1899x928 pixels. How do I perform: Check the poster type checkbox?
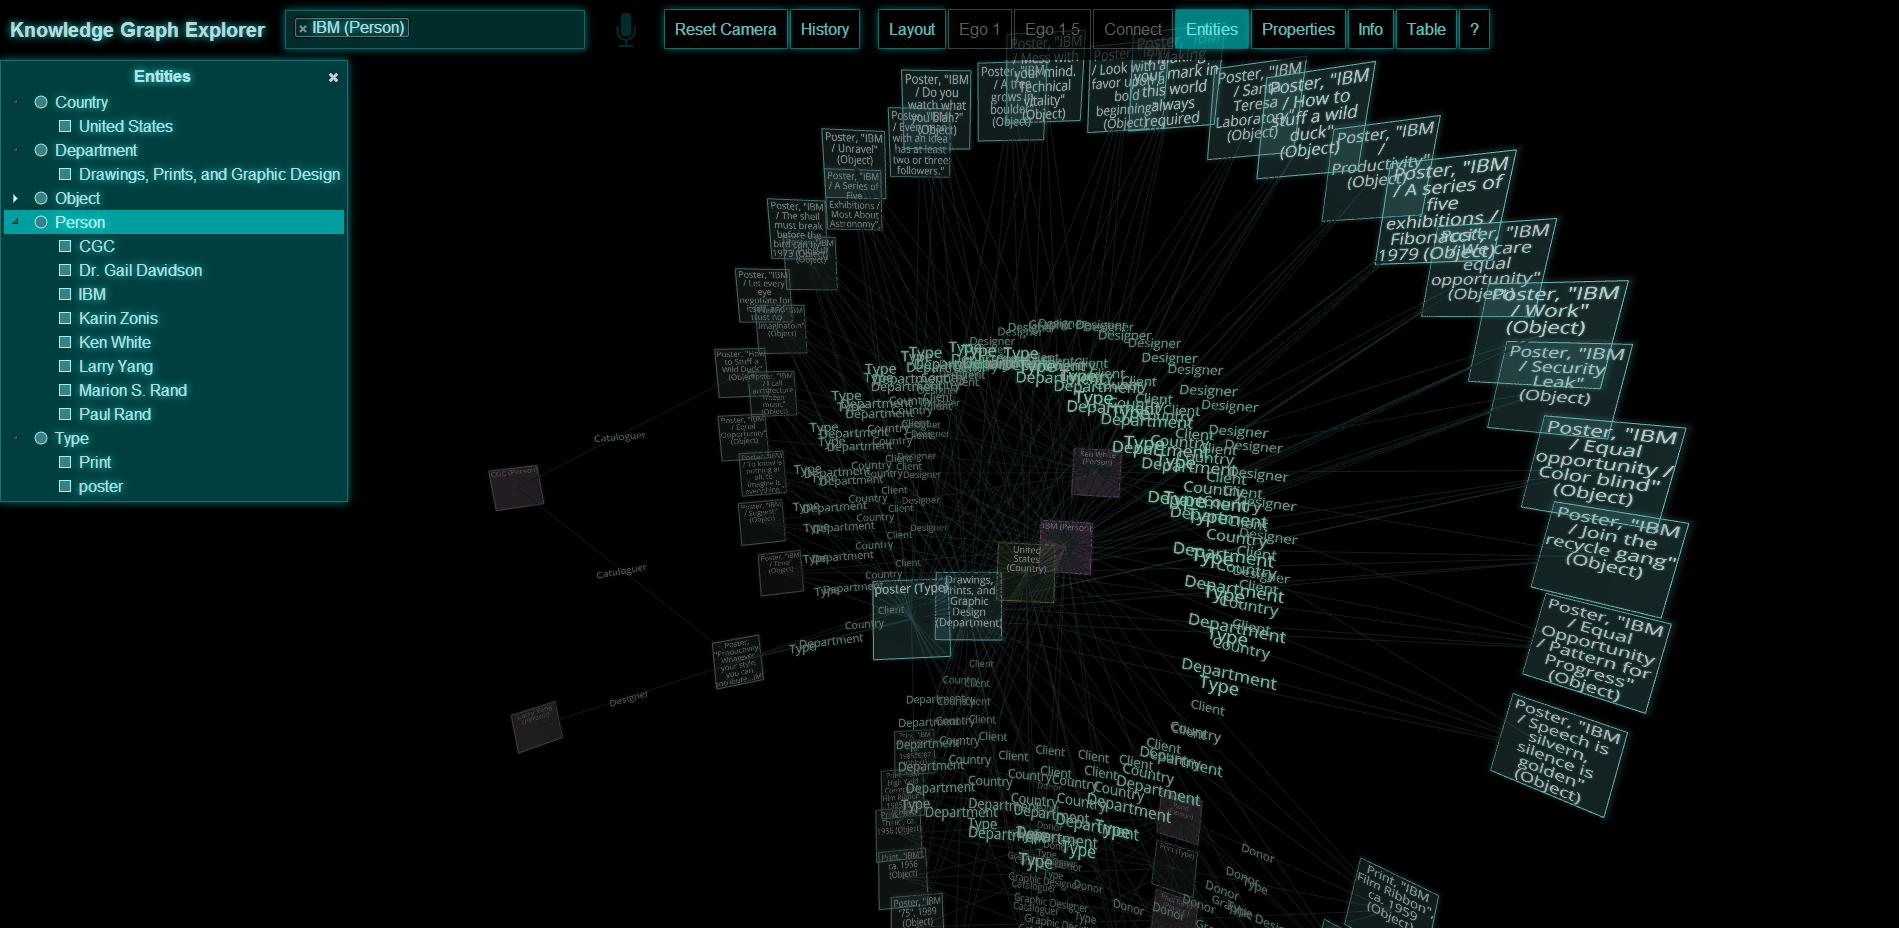pyautogui.click(x=65, y=486)
